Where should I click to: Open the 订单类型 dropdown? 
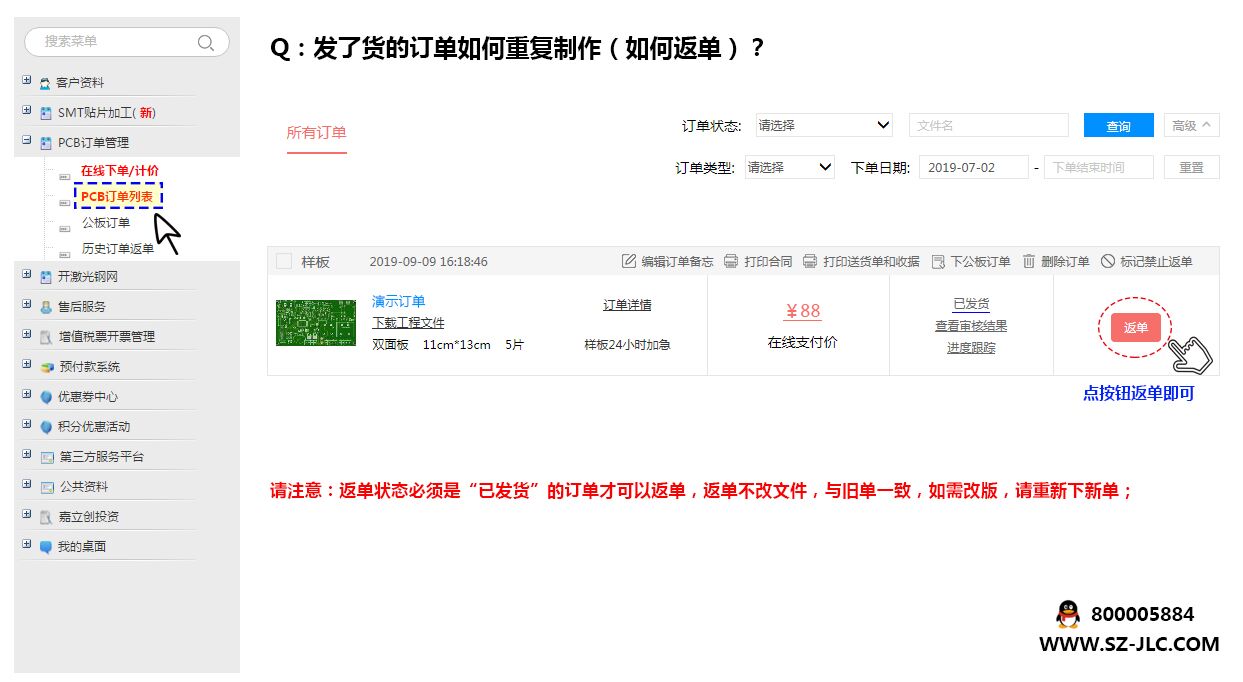(789, 167)
